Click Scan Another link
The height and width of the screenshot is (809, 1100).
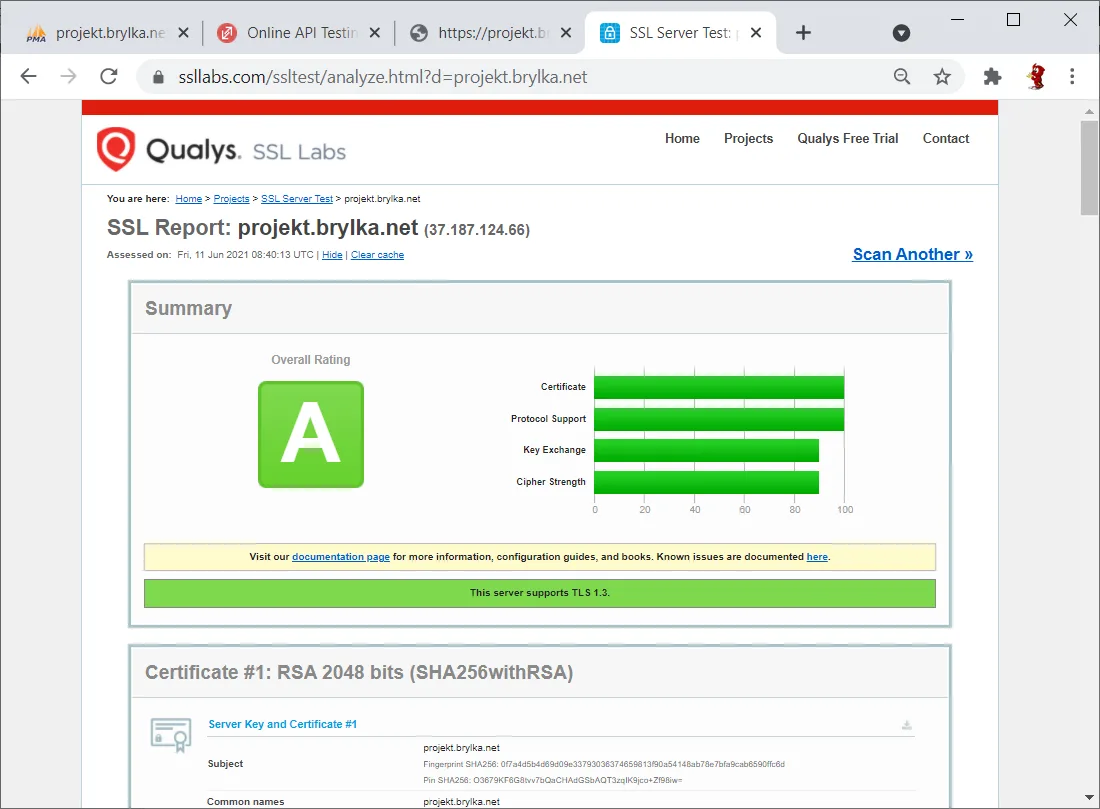[913, 254]
